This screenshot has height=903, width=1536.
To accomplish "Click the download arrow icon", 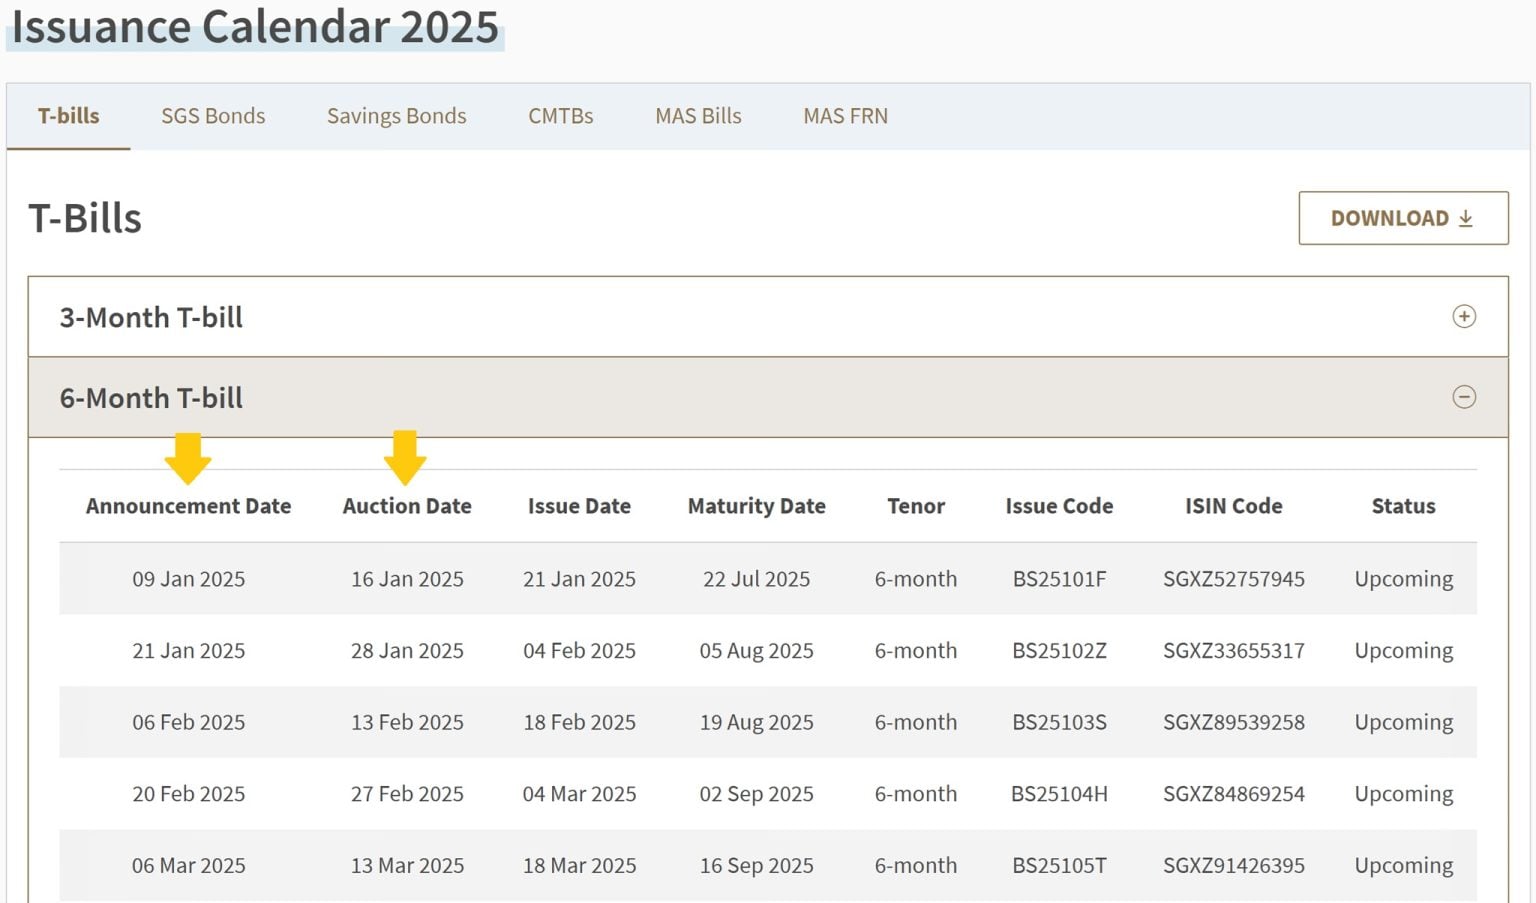I will pos(1466,219).
